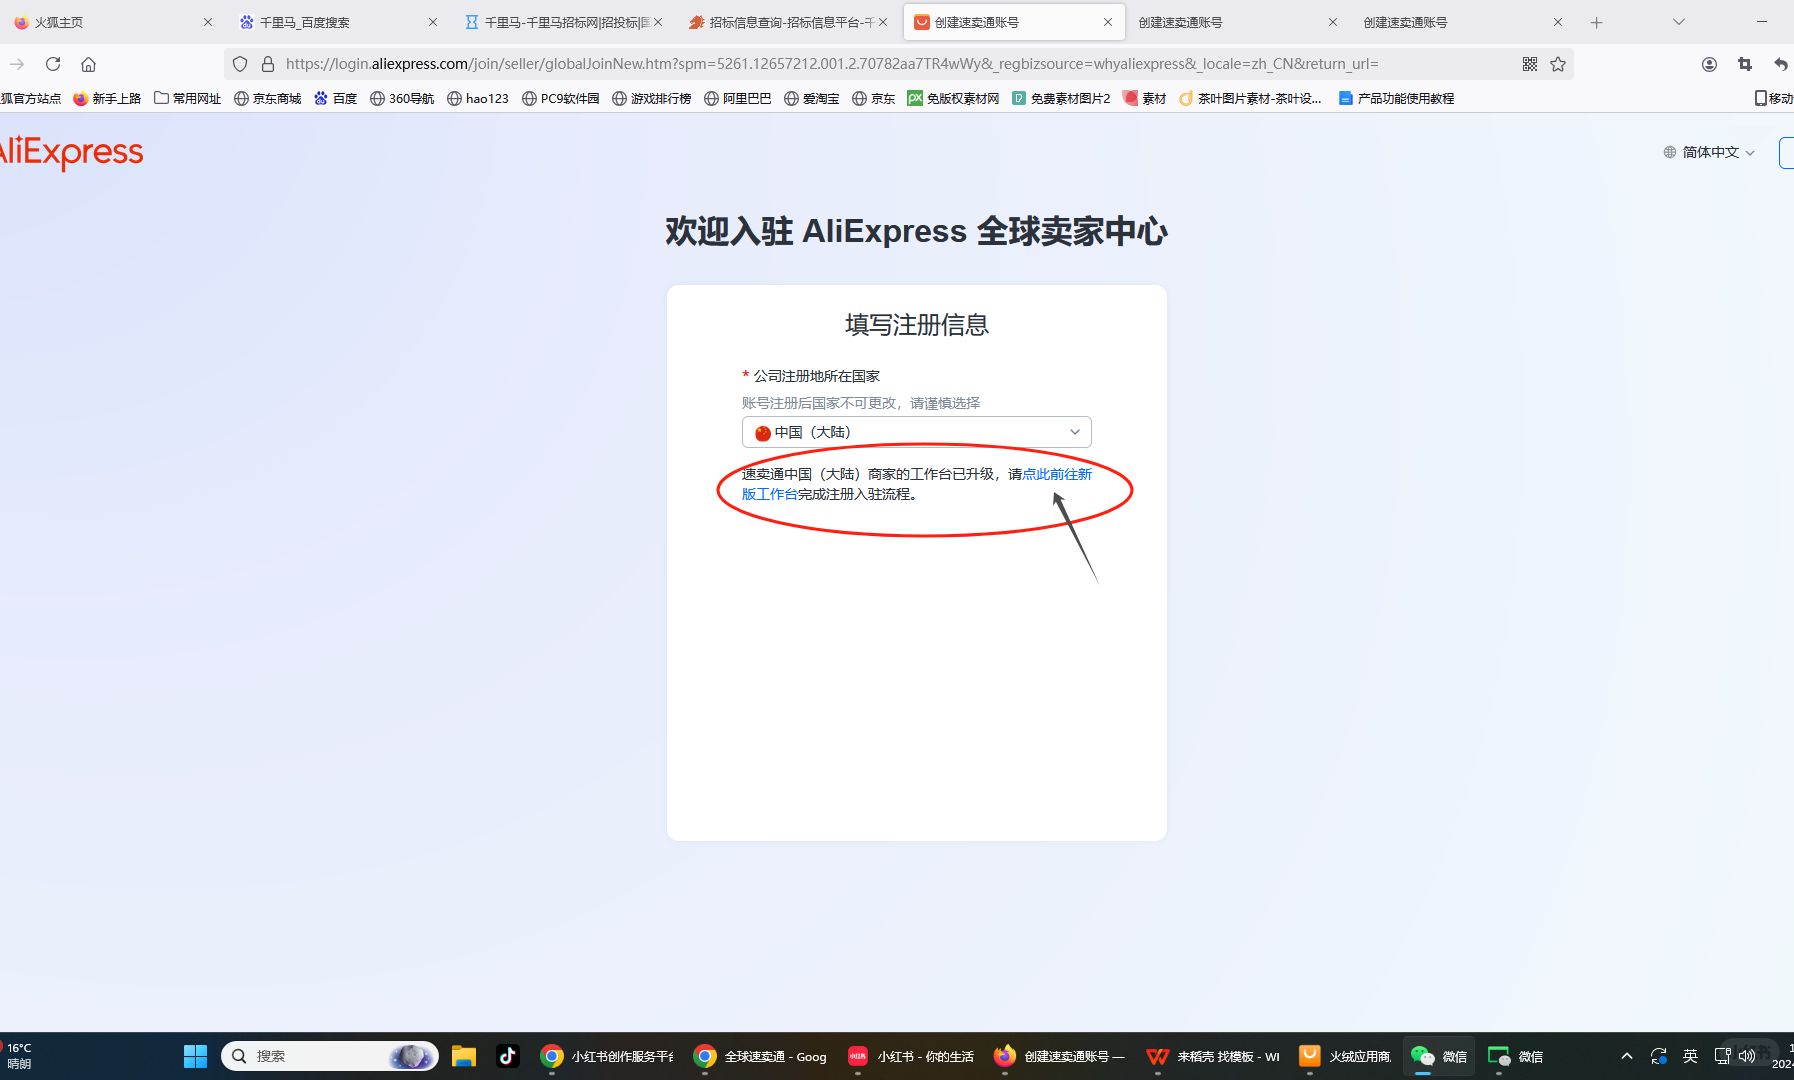This screenshot has width=1794, height=1080.
Task: Switch to Chrome window 小红书创作服务平台
Action: pos(607,1056)
